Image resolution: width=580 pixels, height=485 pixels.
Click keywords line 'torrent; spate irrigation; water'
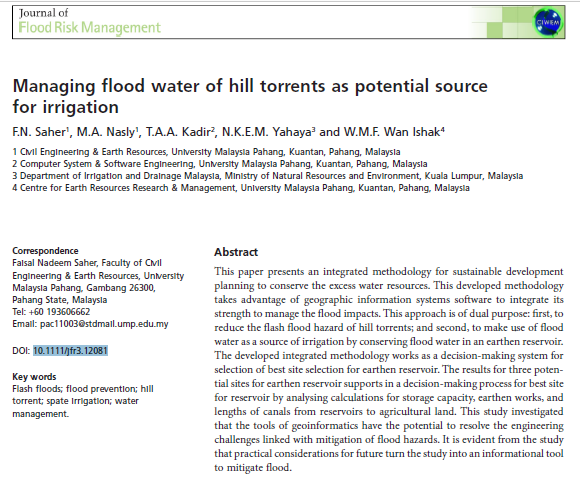click(75, 401)
